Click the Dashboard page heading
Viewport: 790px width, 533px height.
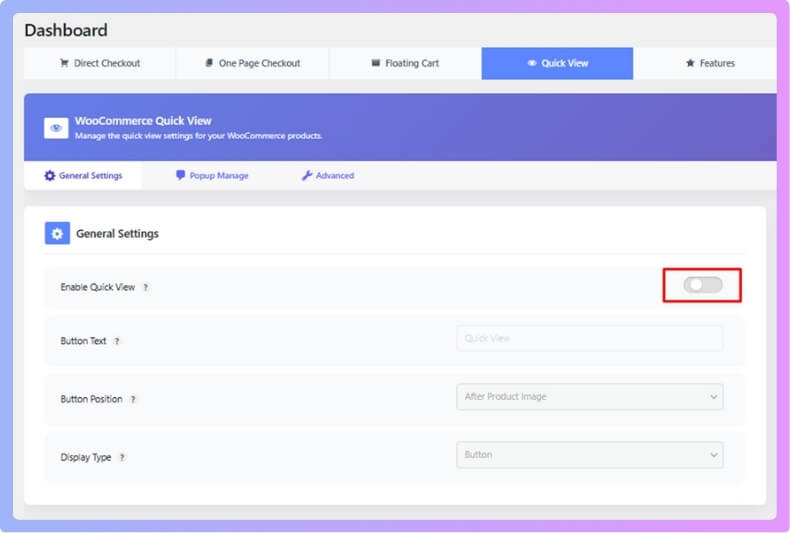[66, 30]
